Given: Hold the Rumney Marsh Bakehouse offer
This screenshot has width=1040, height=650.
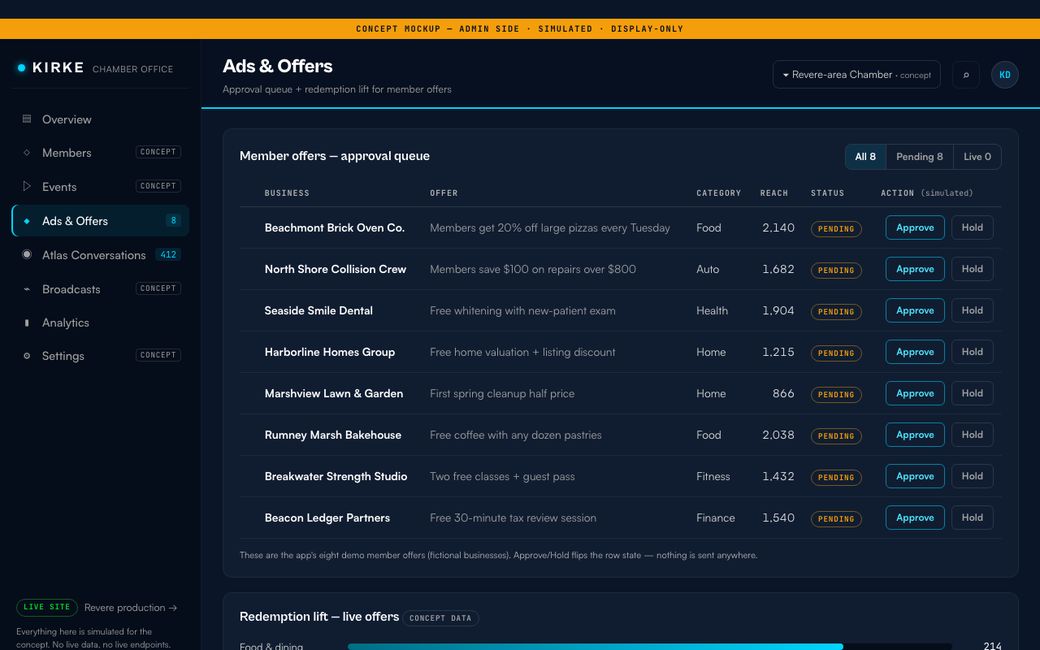Looking at the screenshot, I should pos(972,435).
